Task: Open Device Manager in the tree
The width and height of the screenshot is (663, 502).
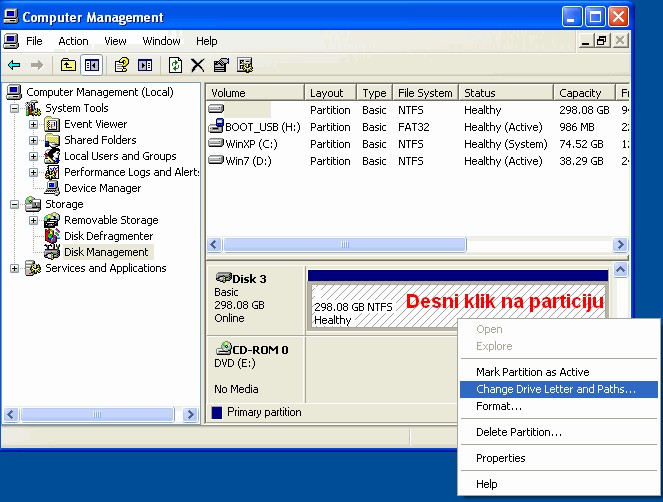Action: tap(102, 188)
